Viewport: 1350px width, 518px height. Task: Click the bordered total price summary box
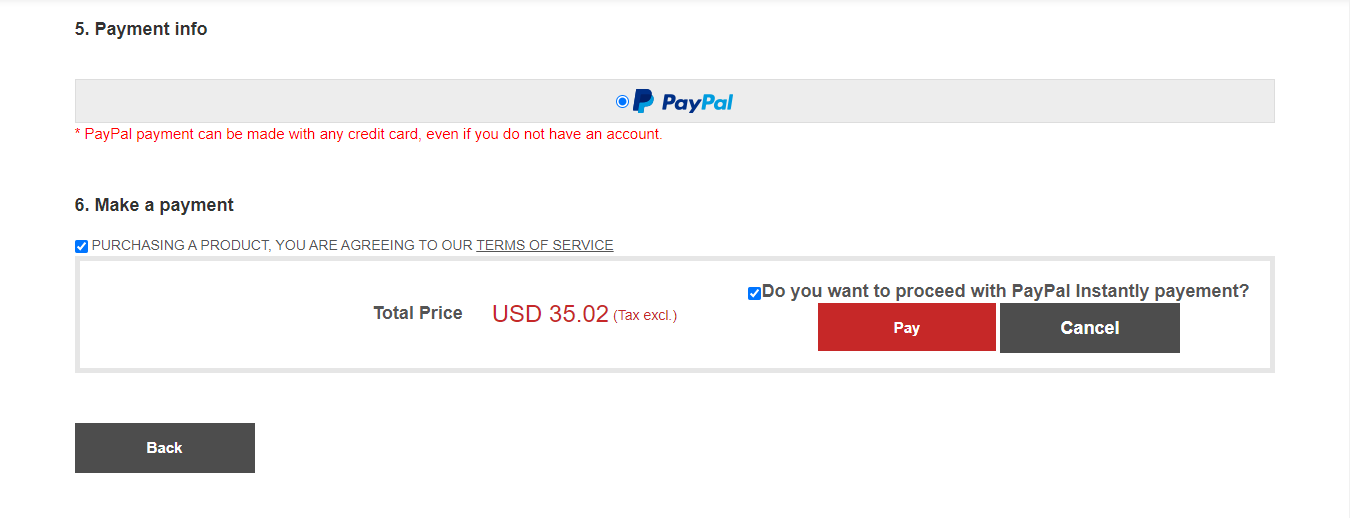click(675, 315)
